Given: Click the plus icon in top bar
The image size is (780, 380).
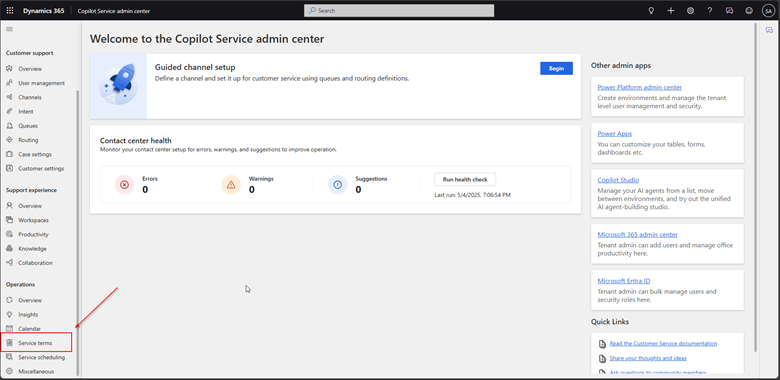Looking at the screenshot, I should [671, 10].
